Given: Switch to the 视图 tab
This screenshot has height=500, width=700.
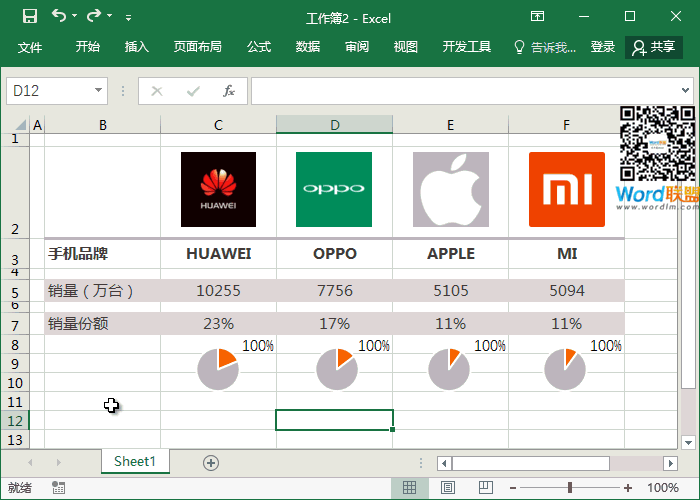Looking at the screenshot, I should pyautogui.click(x=405, y=46).
